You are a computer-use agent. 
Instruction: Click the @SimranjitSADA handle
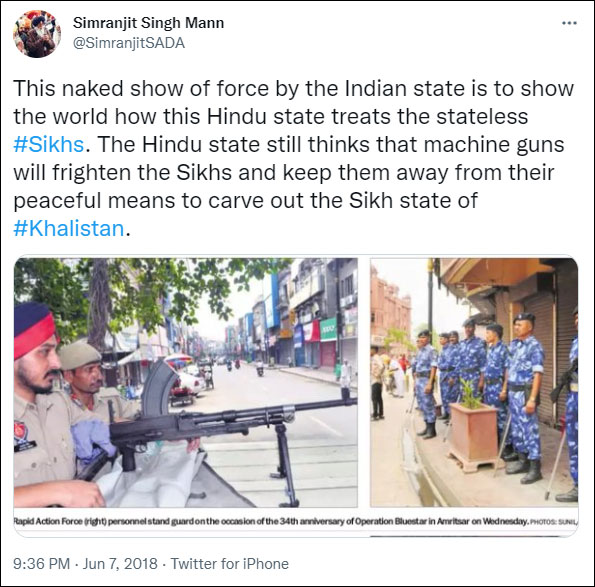pos(129,43)
